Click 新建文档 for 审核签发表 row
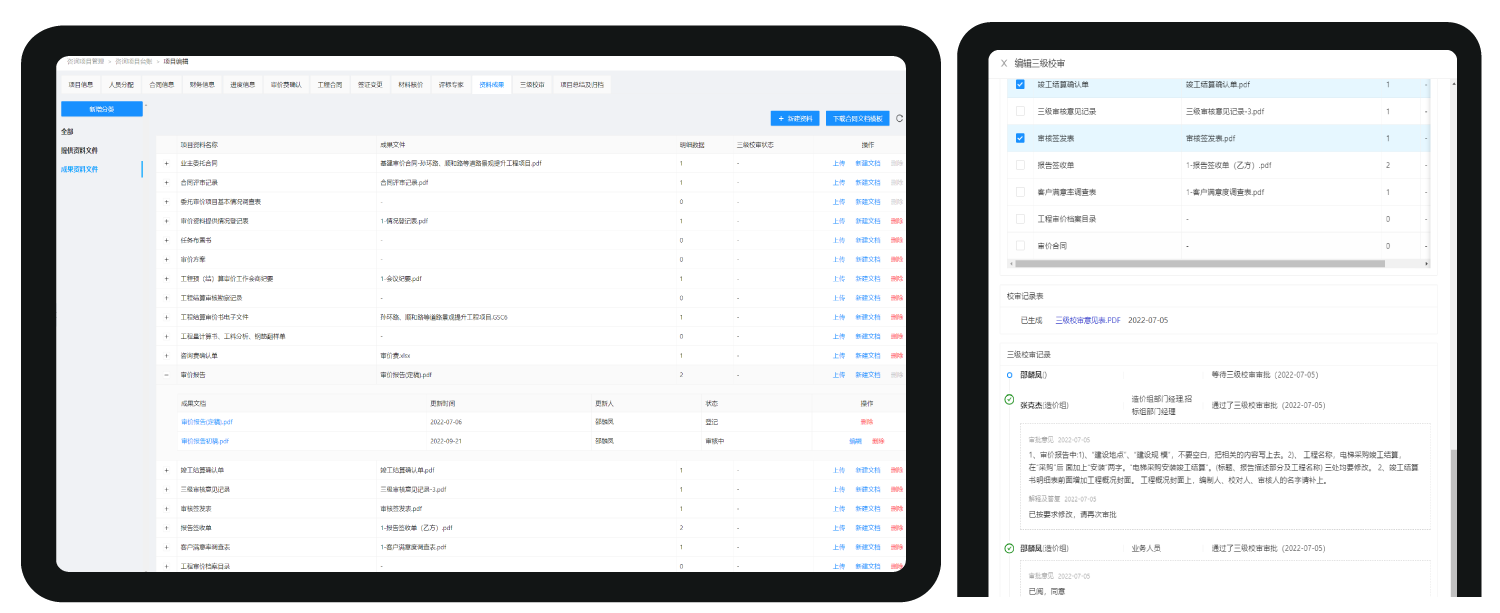The height and width of the screenshot is (613, 1500). (868, 508)
